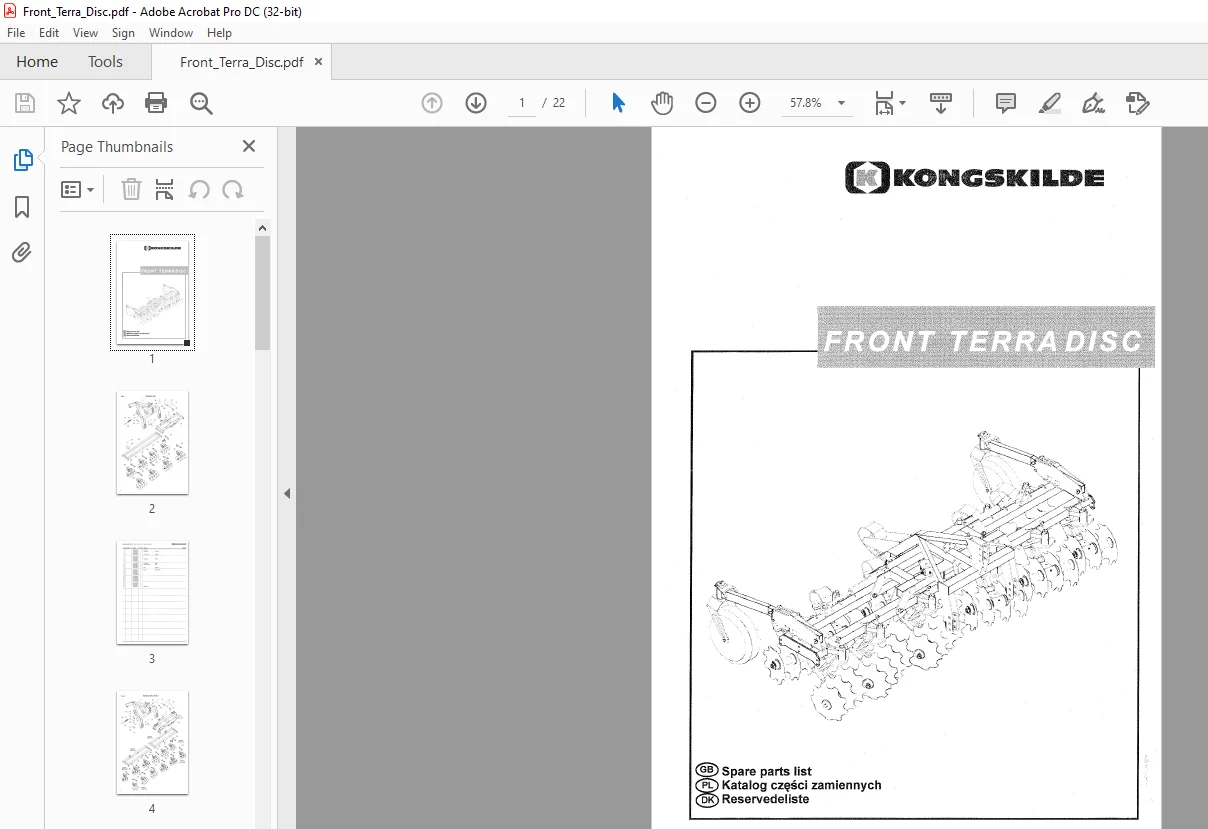Select page 4 thumbnail
Viewport: 1208px width, 829px height.
(152, 743)
